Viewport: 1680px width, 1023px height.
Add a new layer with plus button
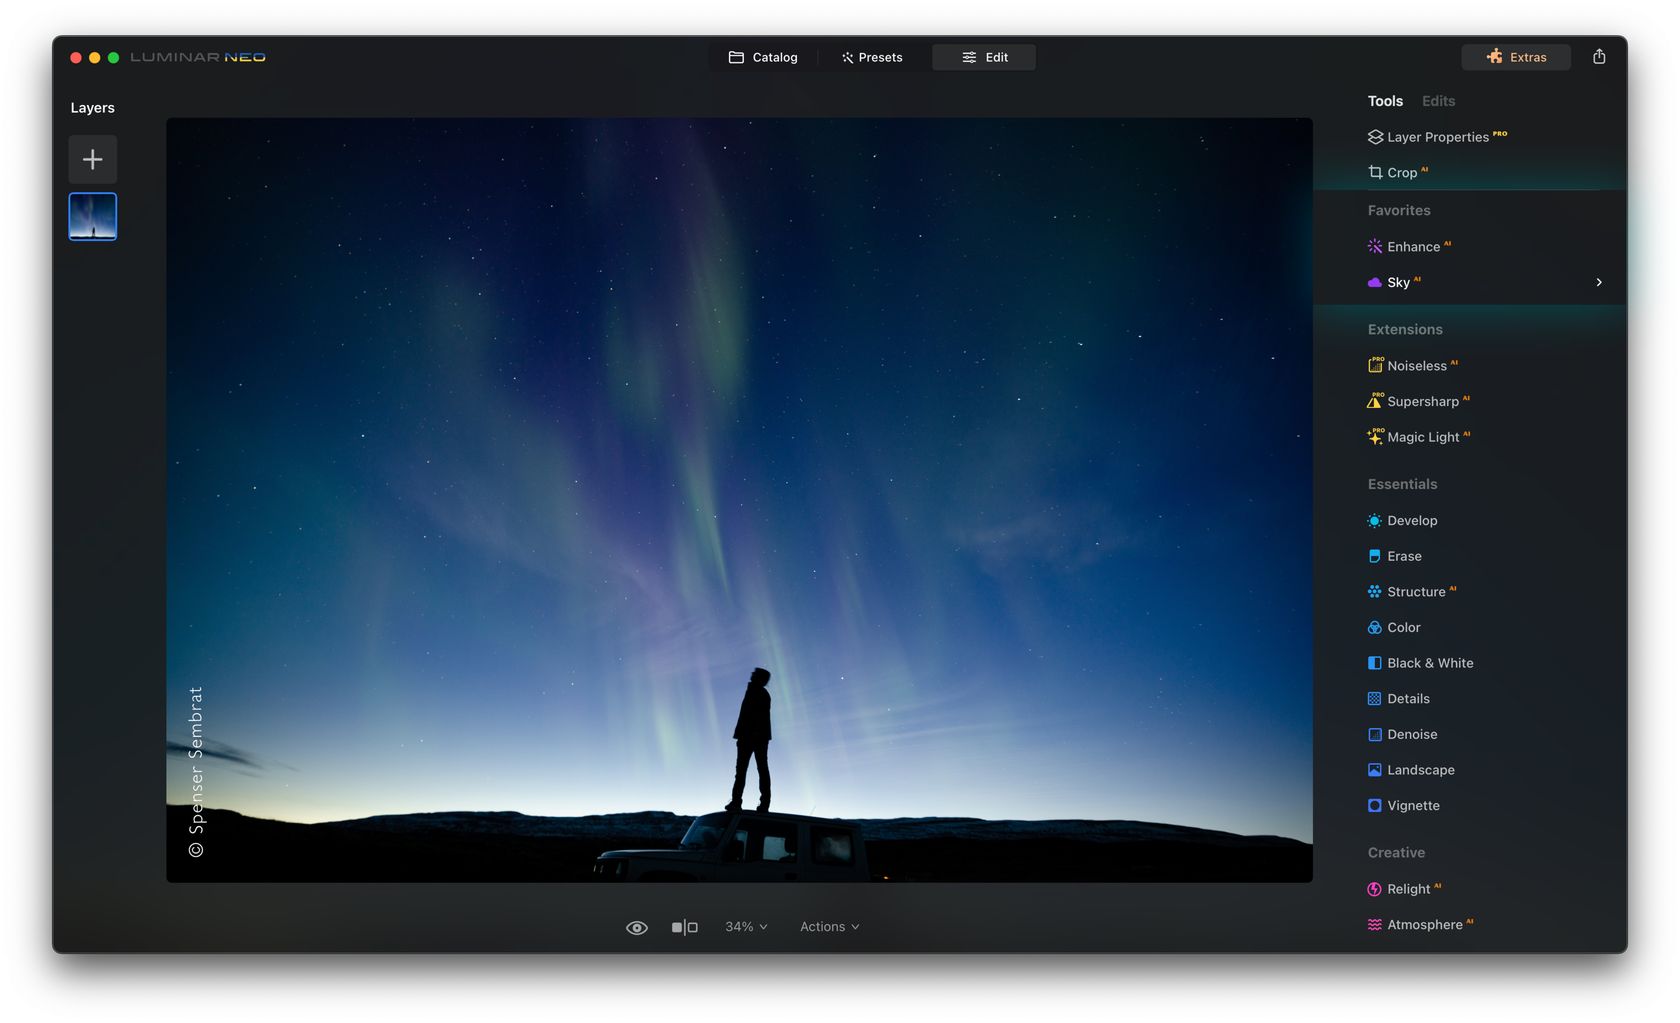pyautogui.click(x=93, y=160)
